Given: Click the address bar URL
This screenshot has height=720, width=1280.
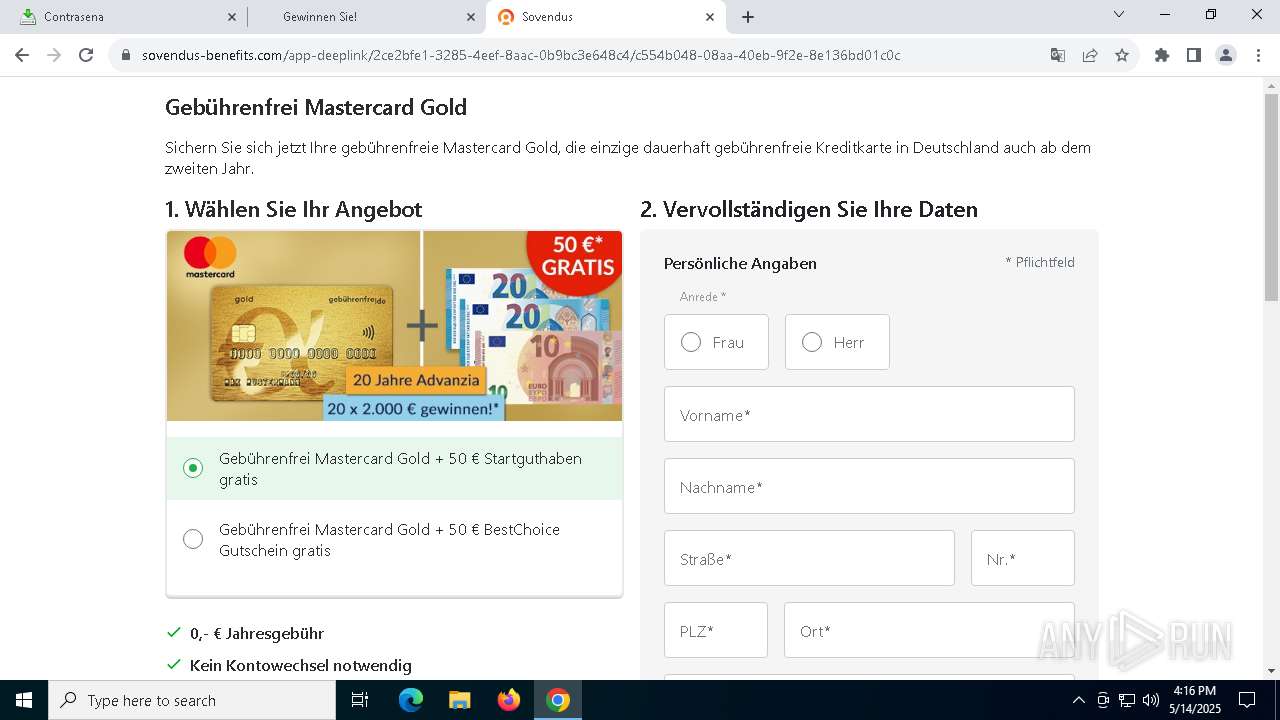Looking at the screenshot, I should [521, 55].
